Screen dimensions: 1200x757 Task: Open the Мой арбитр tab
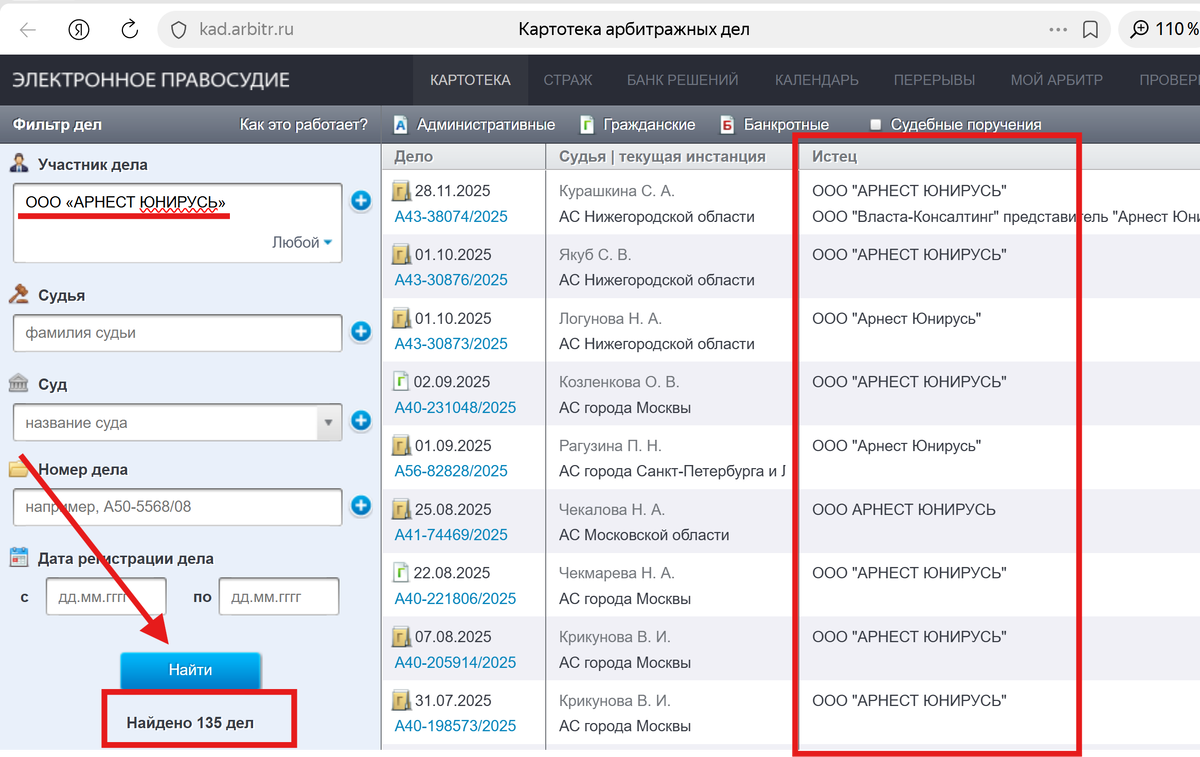(1056, 80)
